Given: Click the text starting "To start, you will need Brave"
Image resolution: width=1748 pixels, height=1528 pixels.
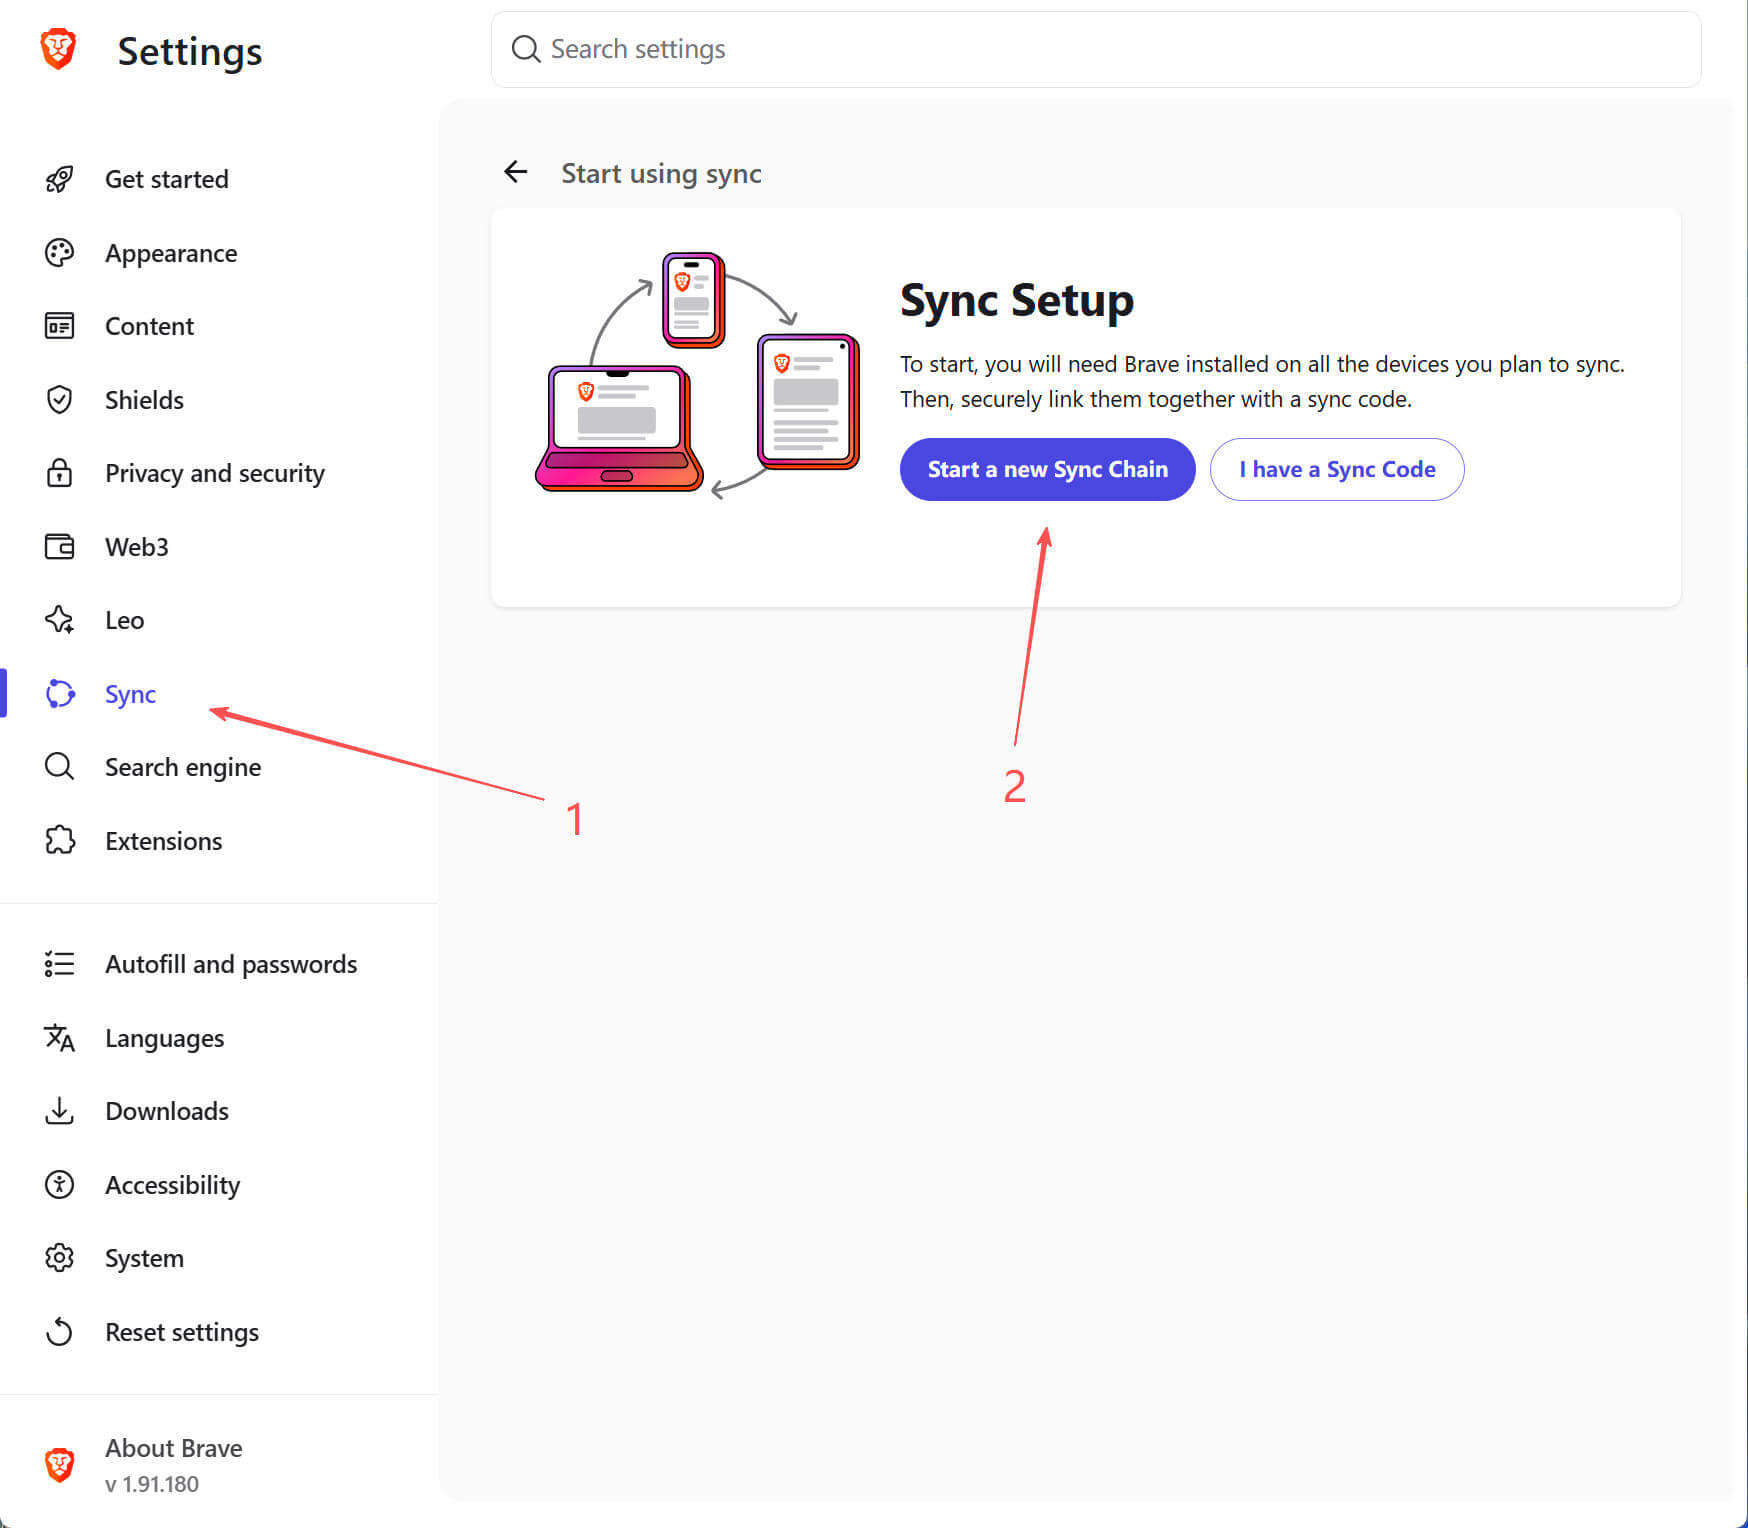Looking at the screenshot, I should (x=1262, y=381).
